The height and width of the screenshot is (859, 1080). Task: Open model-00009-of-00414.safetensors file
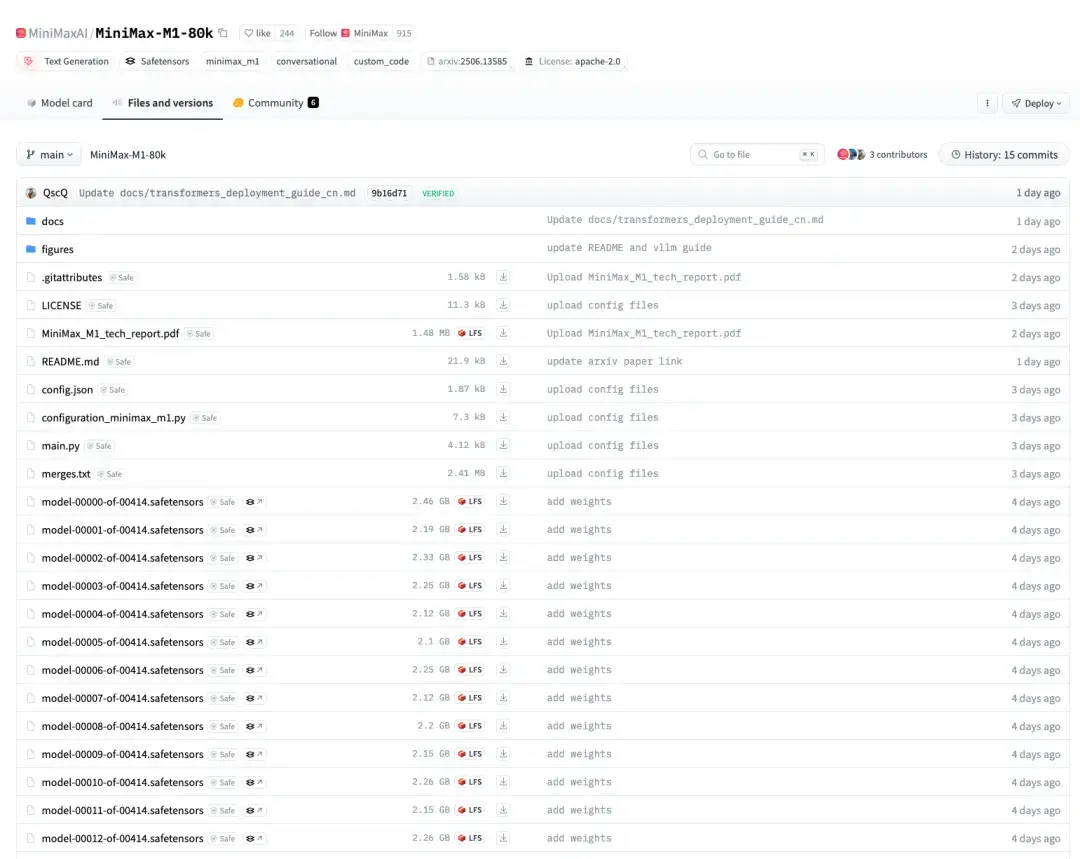[123, 754]
